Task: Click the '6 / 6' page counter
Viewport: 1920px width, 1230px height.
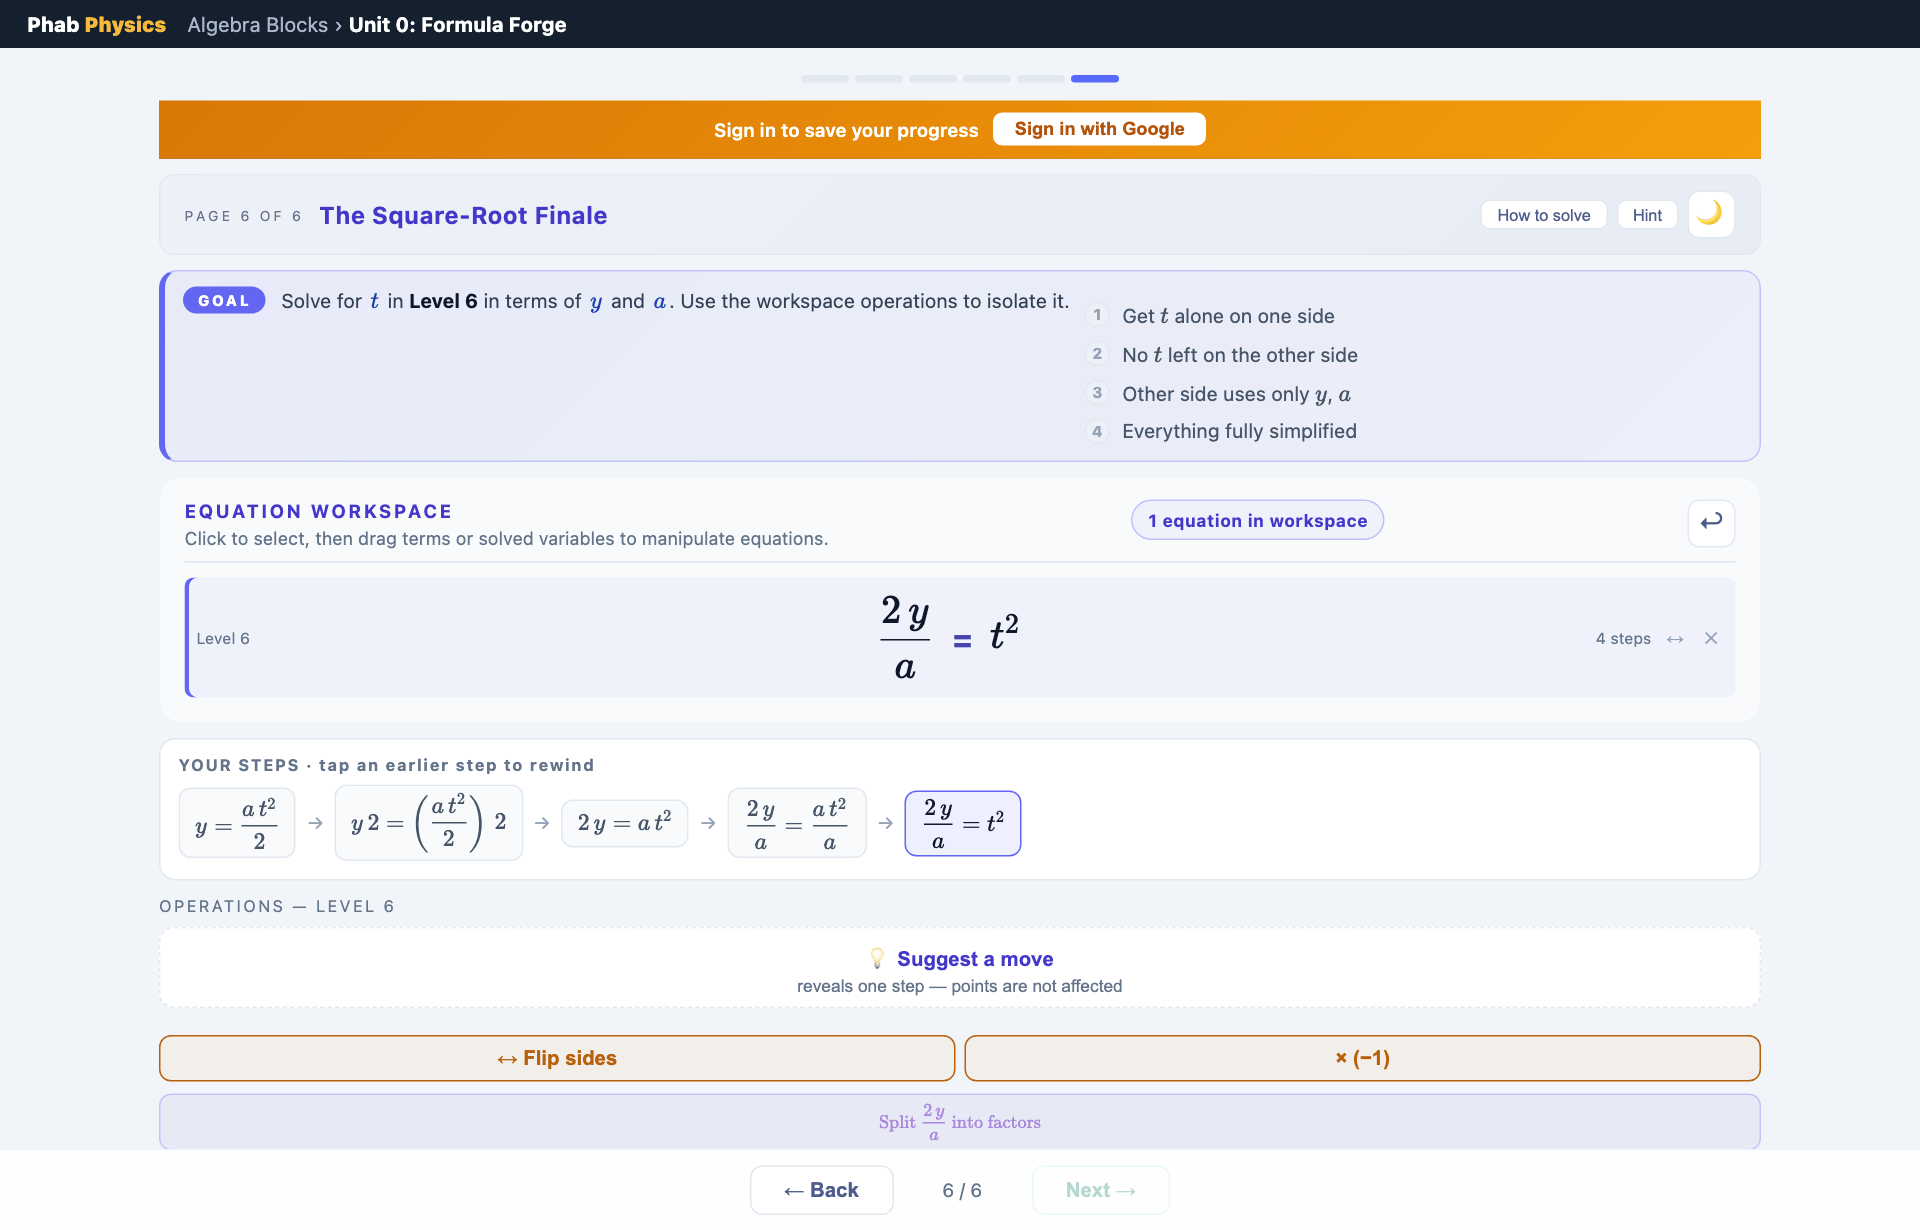Action: (962, 1190)
